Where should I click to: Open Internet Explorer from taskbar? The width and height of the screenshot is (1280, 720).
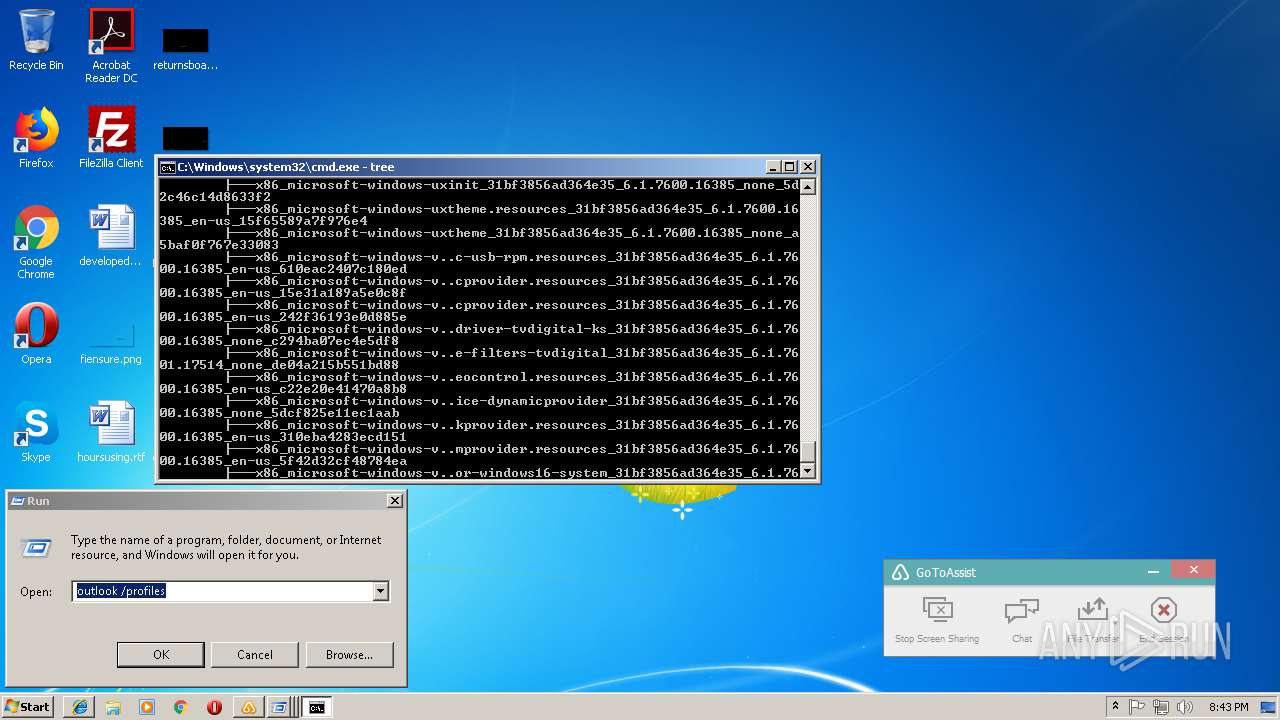pyautogui.click(x=79, y=707)
